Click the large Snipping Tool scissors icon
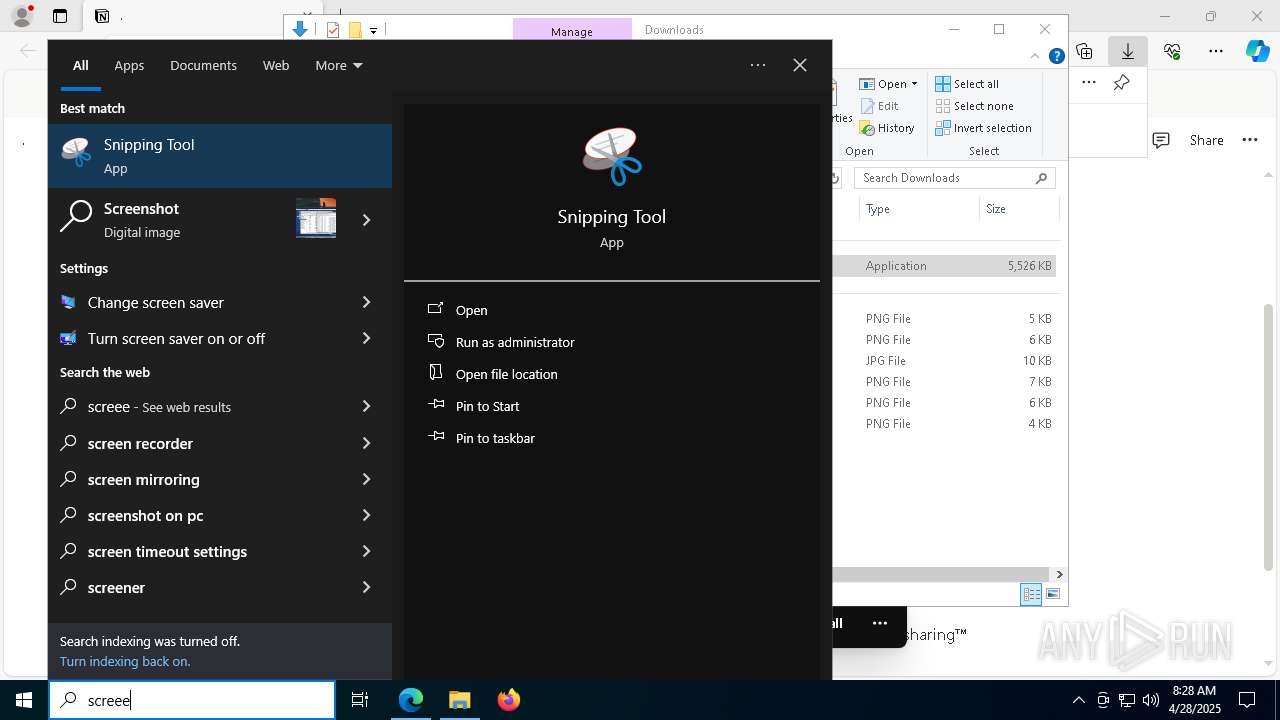The image size is (1280, 720). click(612, 157)
